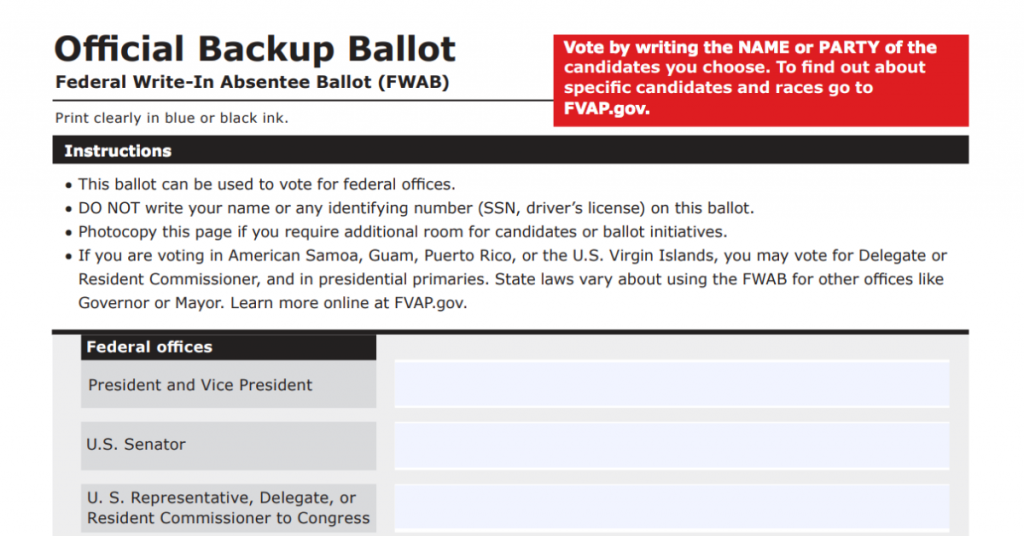Click the 'Resident Commissioner to Congress' label
Screen dimensions: 1024x536
[228, 518]
